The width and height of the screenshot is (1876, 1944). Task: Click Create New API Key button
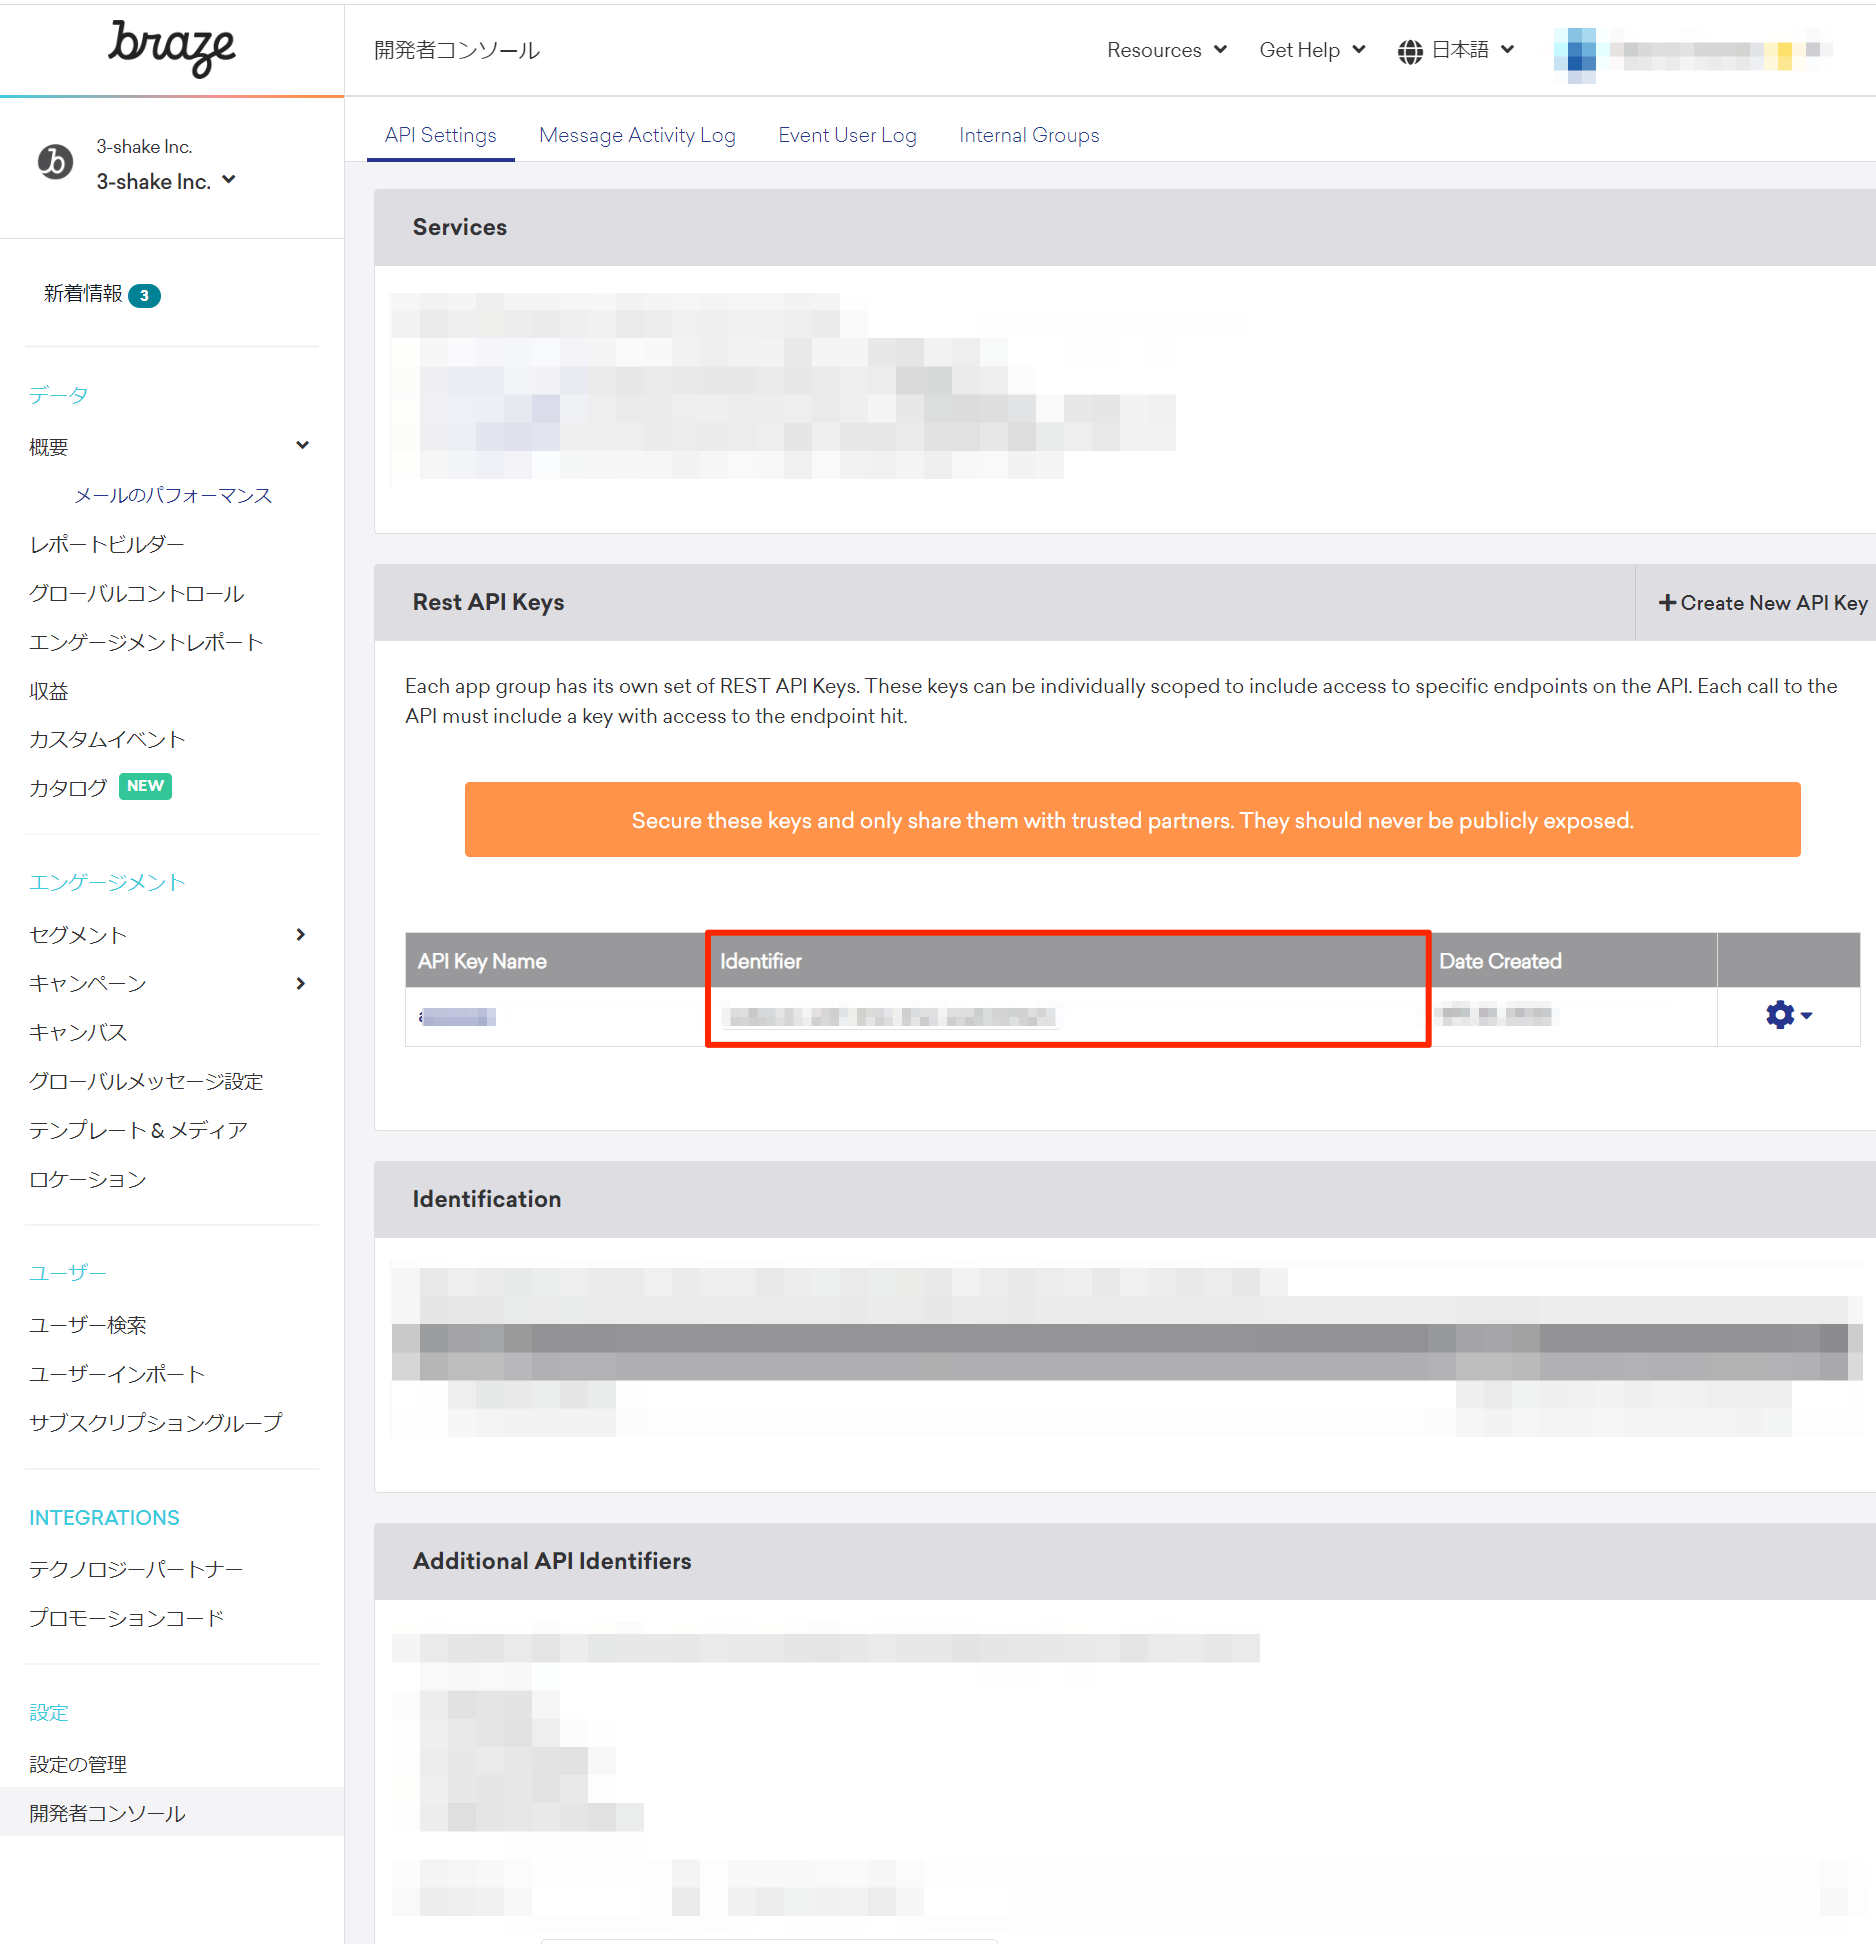(x=1763, y=602)
